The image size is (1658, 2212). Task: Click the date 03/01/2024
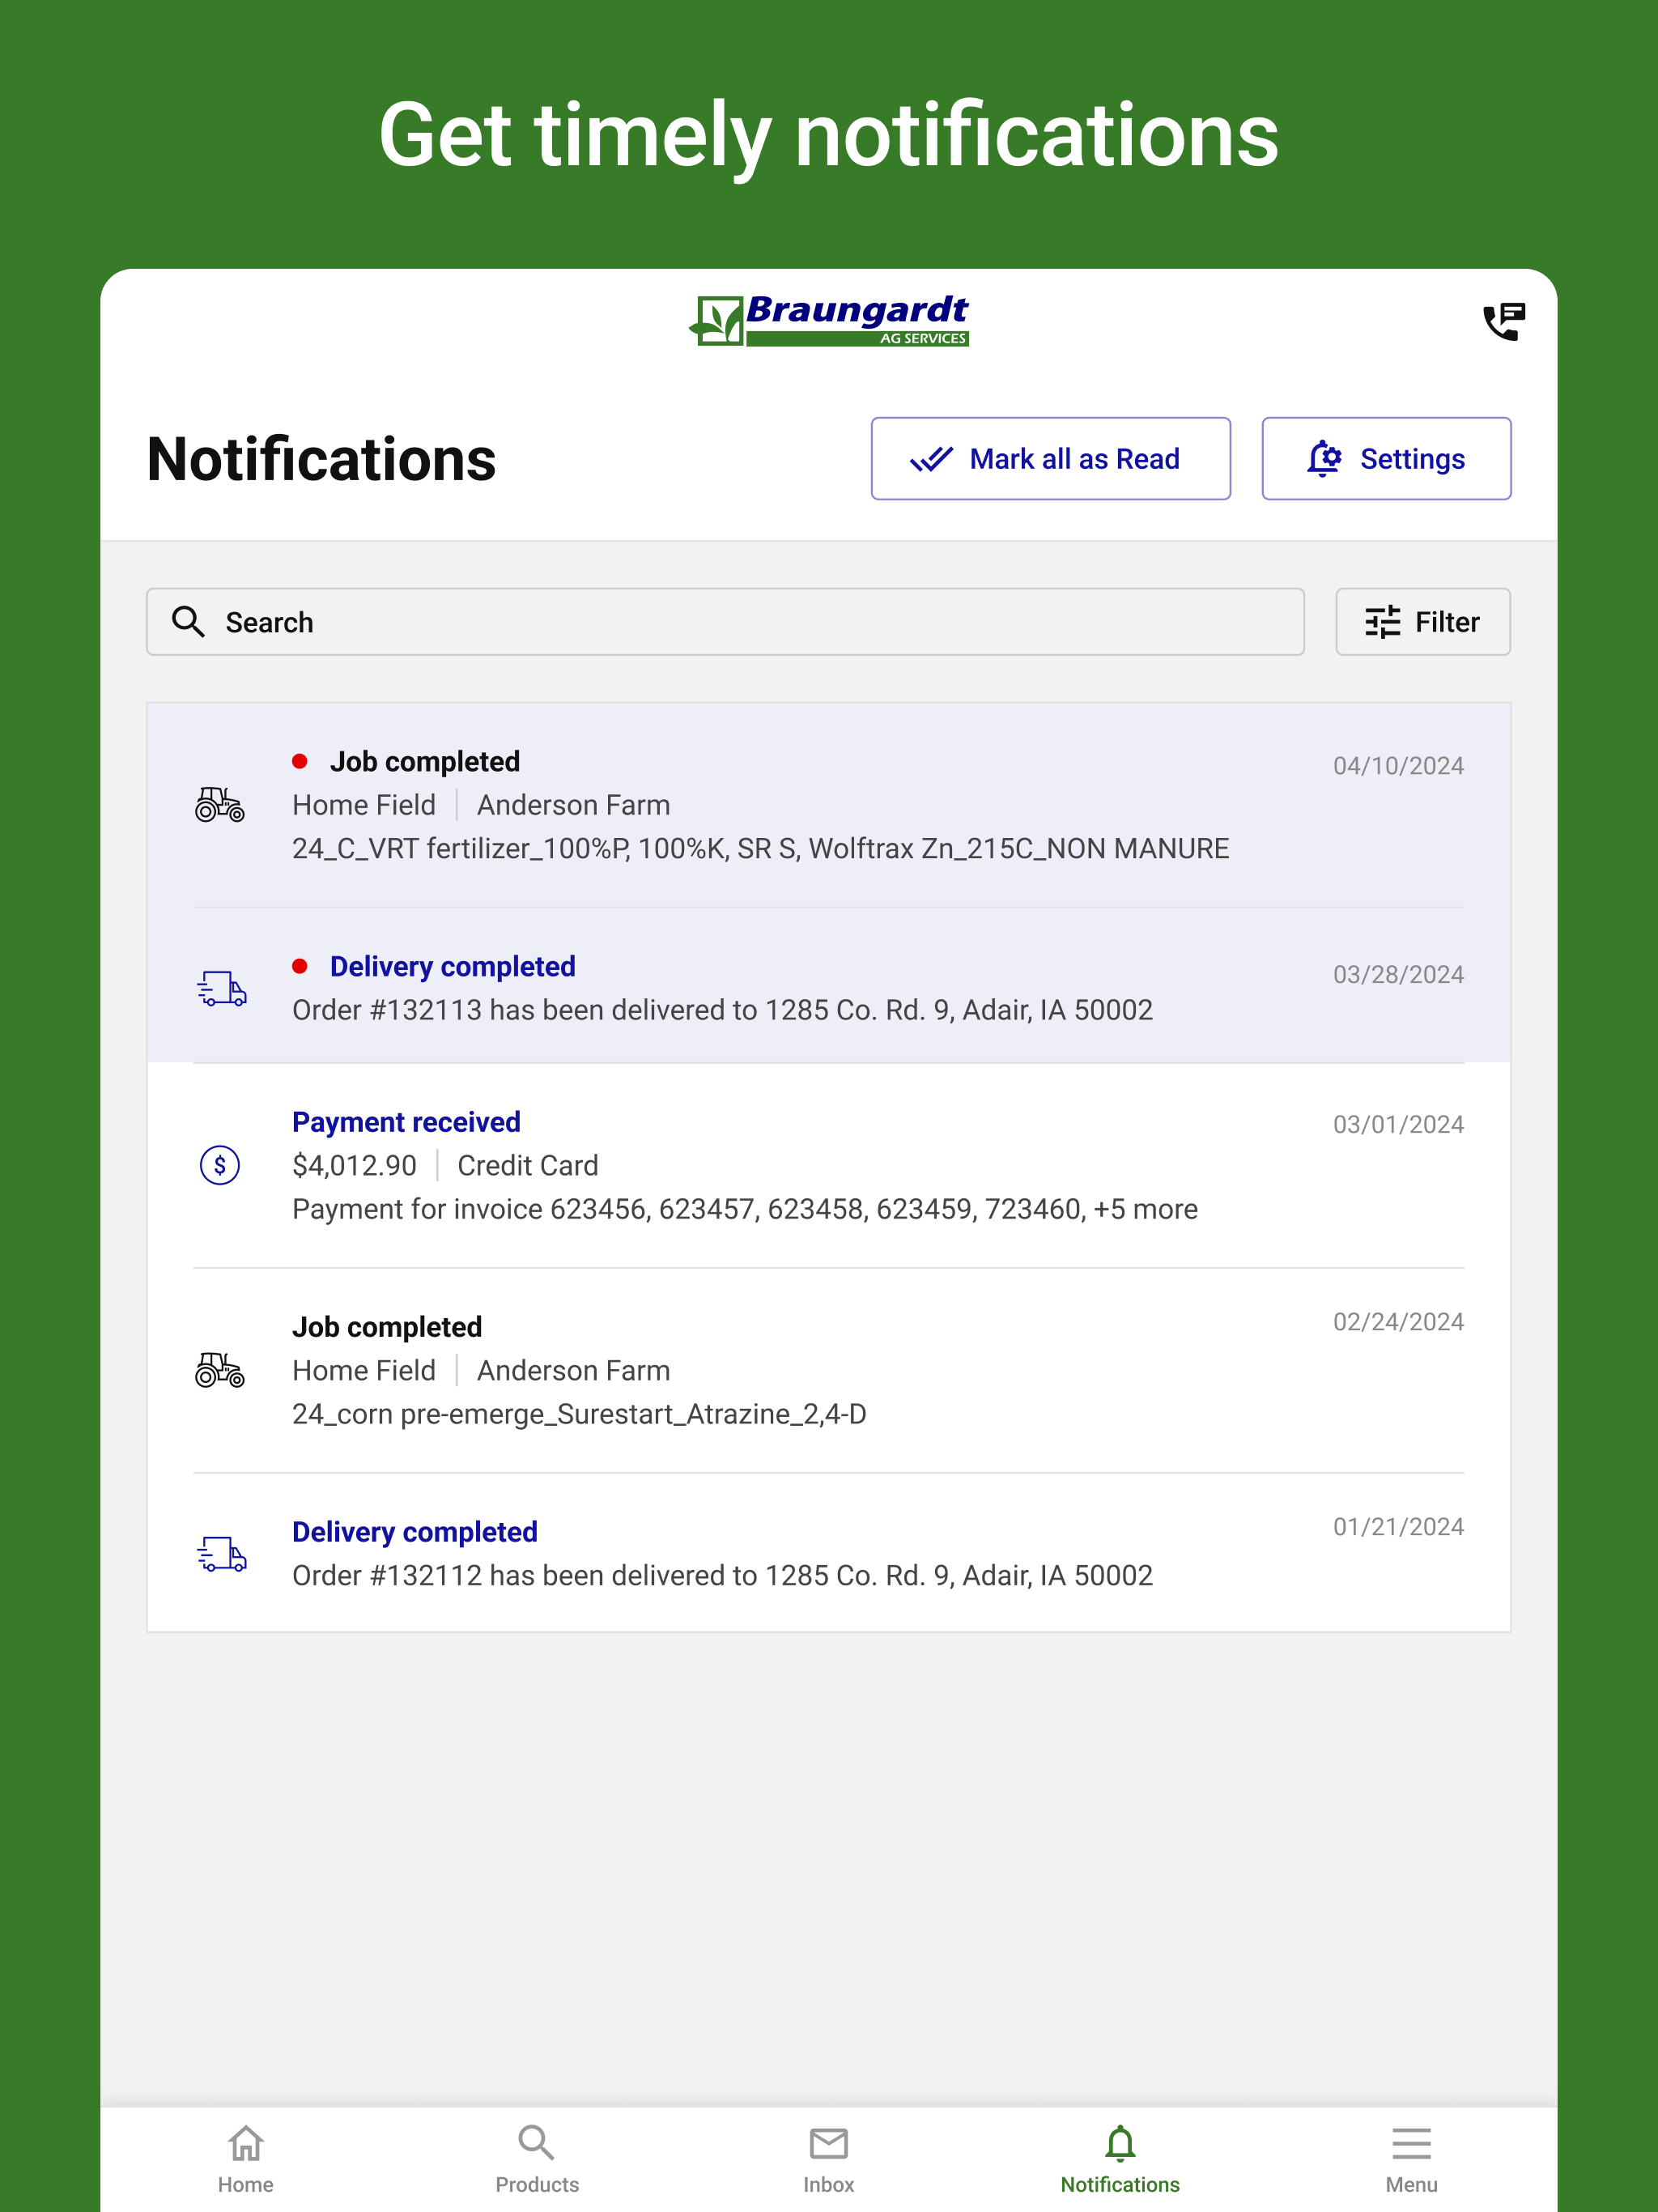click(x=1398, y=1125)
